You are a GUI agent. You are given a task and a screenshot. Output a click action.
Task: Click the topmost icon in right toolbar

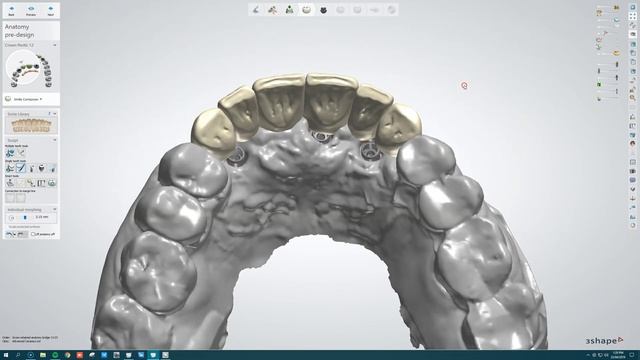pos(633,7)
